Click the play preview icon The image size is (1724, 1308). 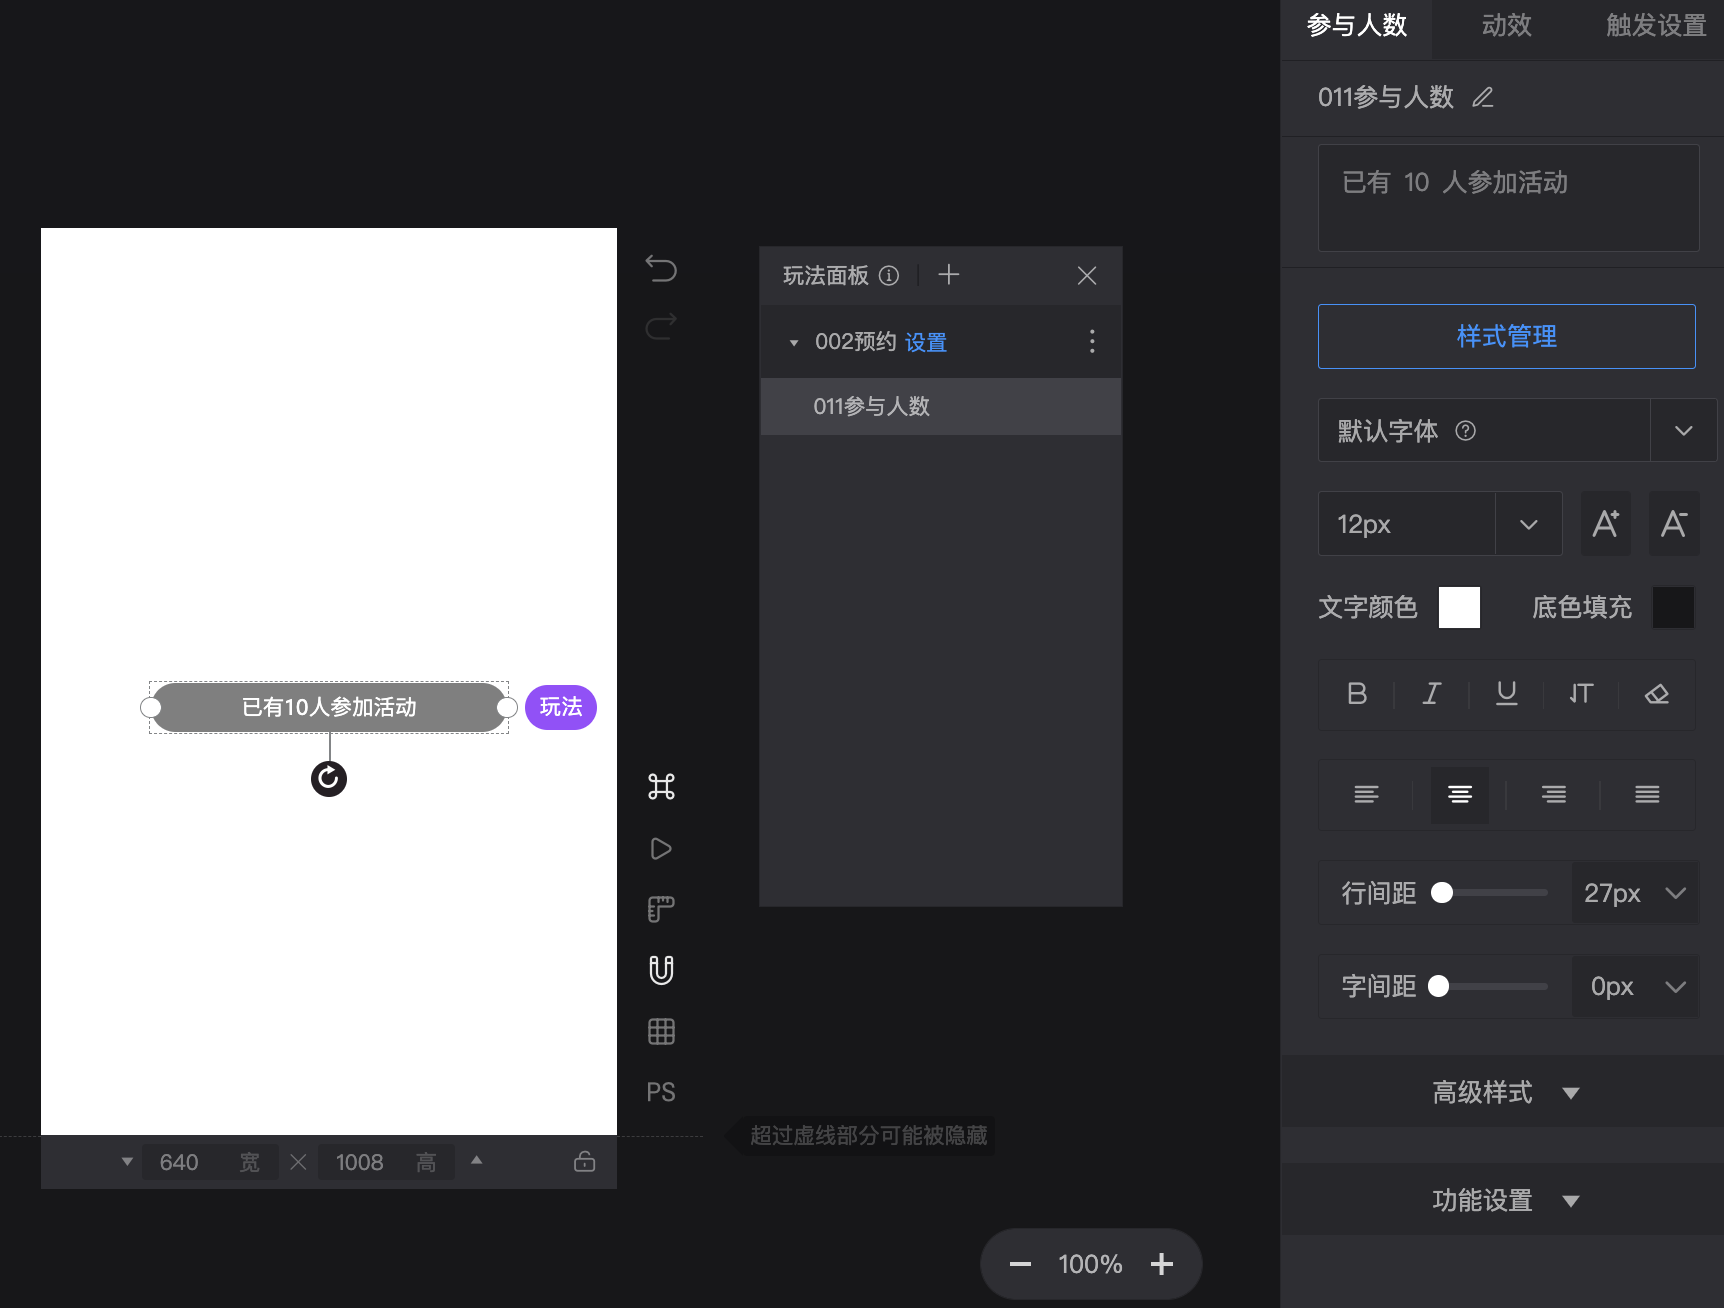pos(661,849)
